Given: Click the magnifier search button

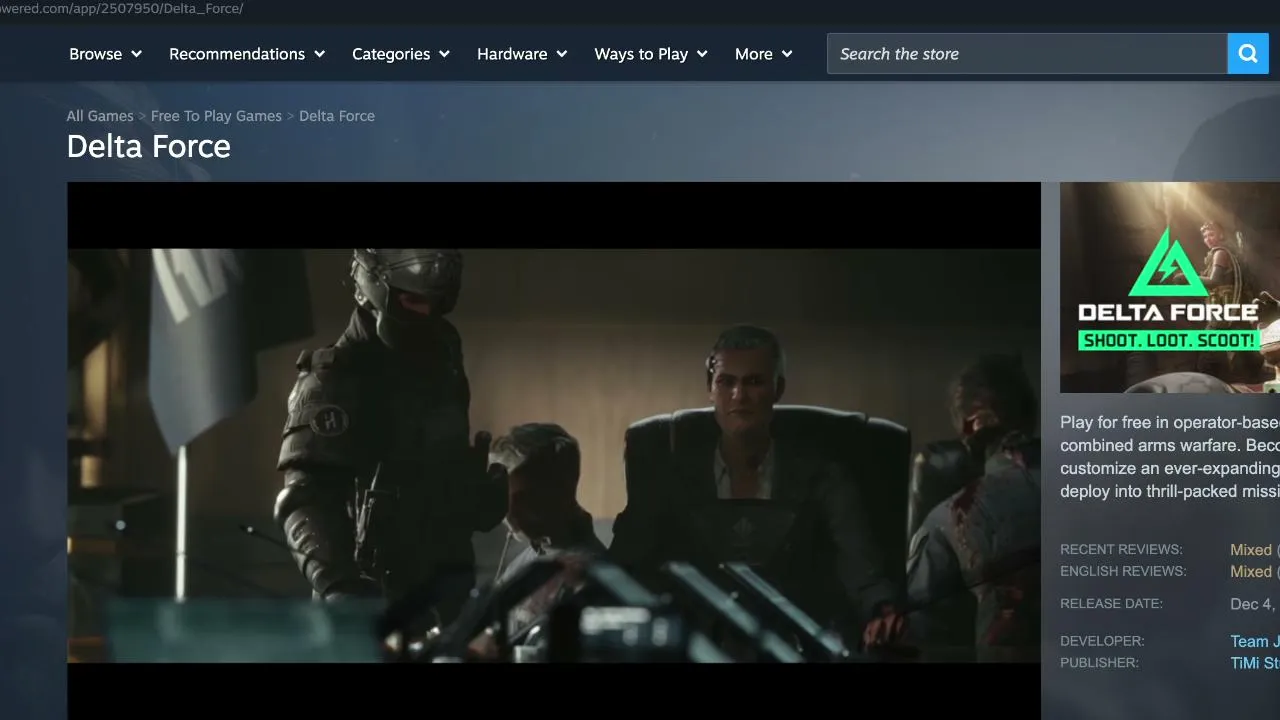Looking at the screenshot, I should 1248,54.
